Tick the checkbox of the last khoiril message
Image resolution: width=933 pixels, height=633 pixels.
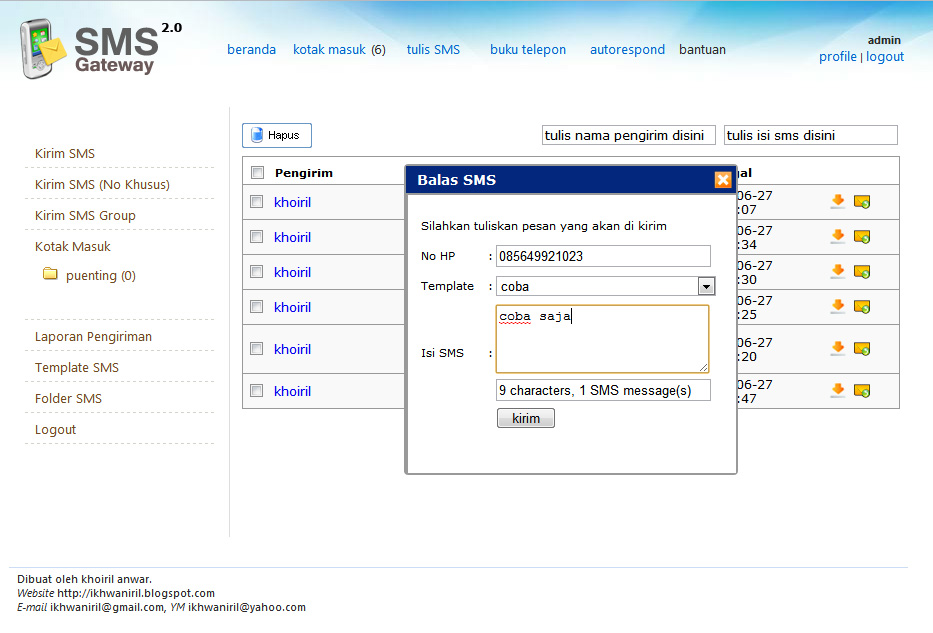(257, 391)
